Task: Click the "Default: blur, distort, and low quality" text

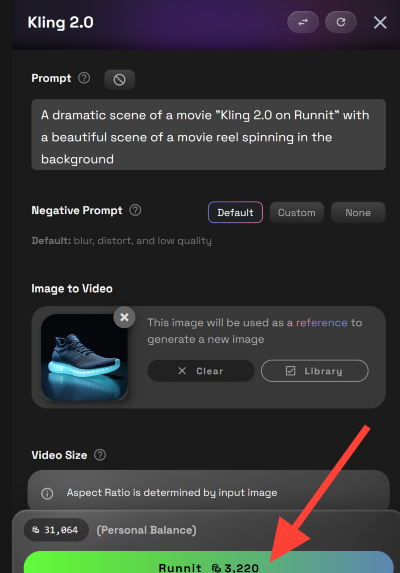Action: [x=122, y=241]
